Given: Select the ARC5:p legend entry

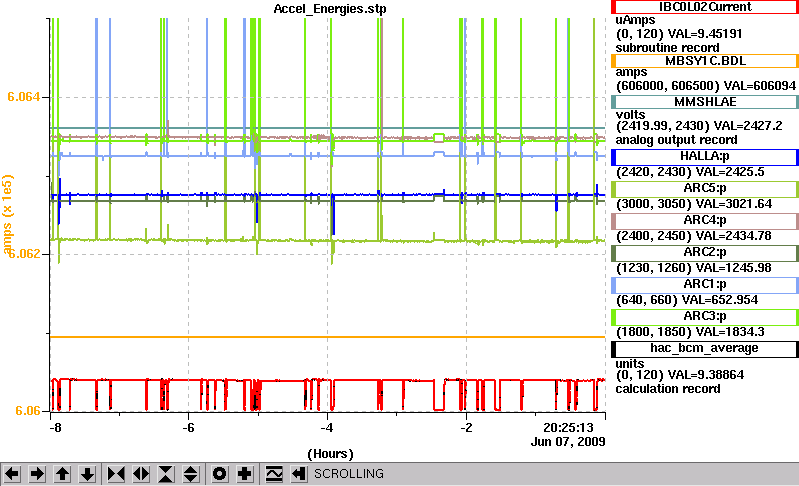Looking at the screenshot, I should (x=705, y=189).
